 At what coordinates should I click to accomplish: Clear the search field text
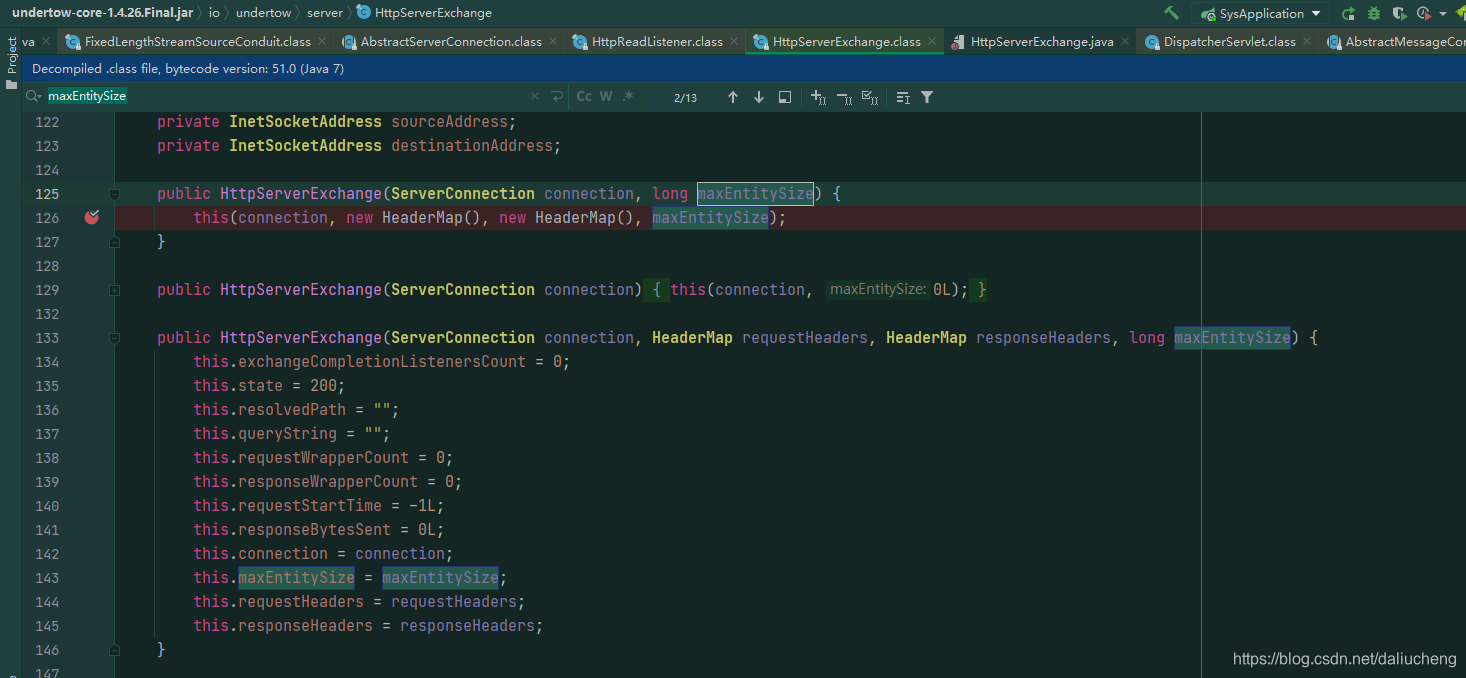(535, 97)
